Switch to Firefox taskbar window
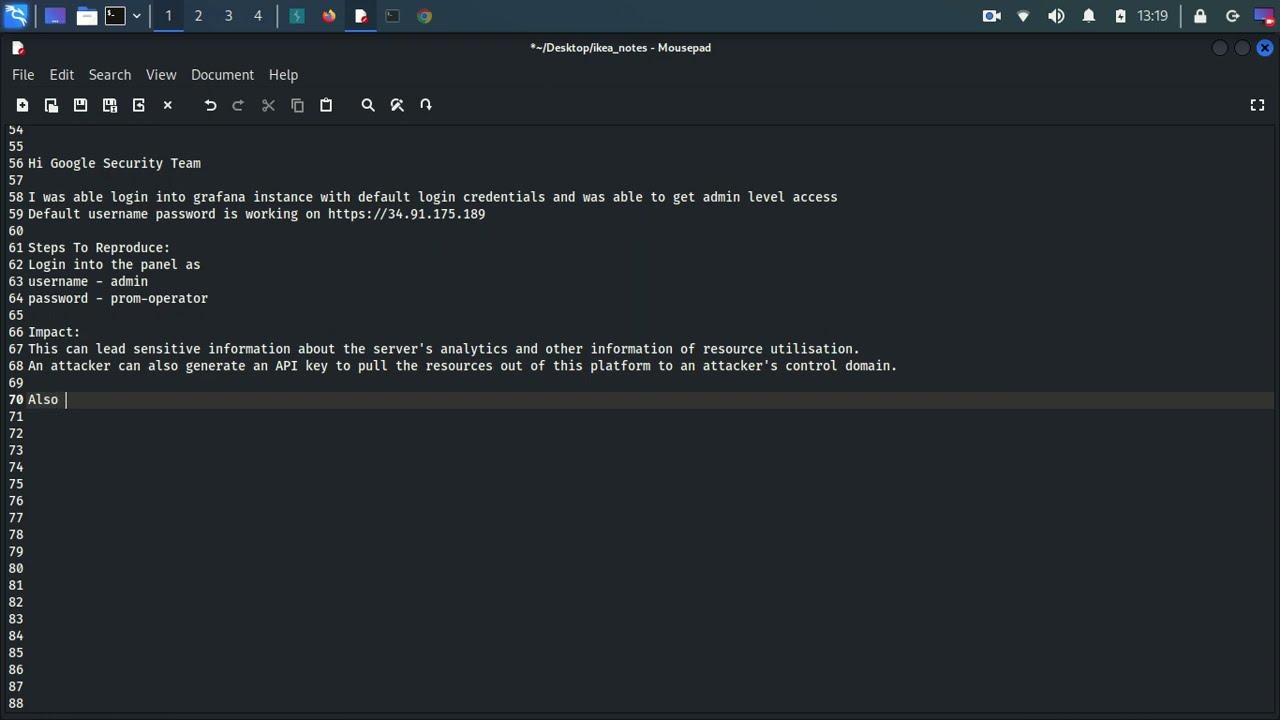The width and height of the screenshot is (1280, 720). [329, 16]
